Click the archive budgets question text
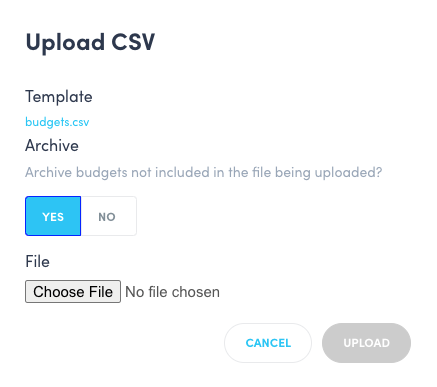Image resolution: width=437 pixels, height=387 pixels. tap(203, 173)
